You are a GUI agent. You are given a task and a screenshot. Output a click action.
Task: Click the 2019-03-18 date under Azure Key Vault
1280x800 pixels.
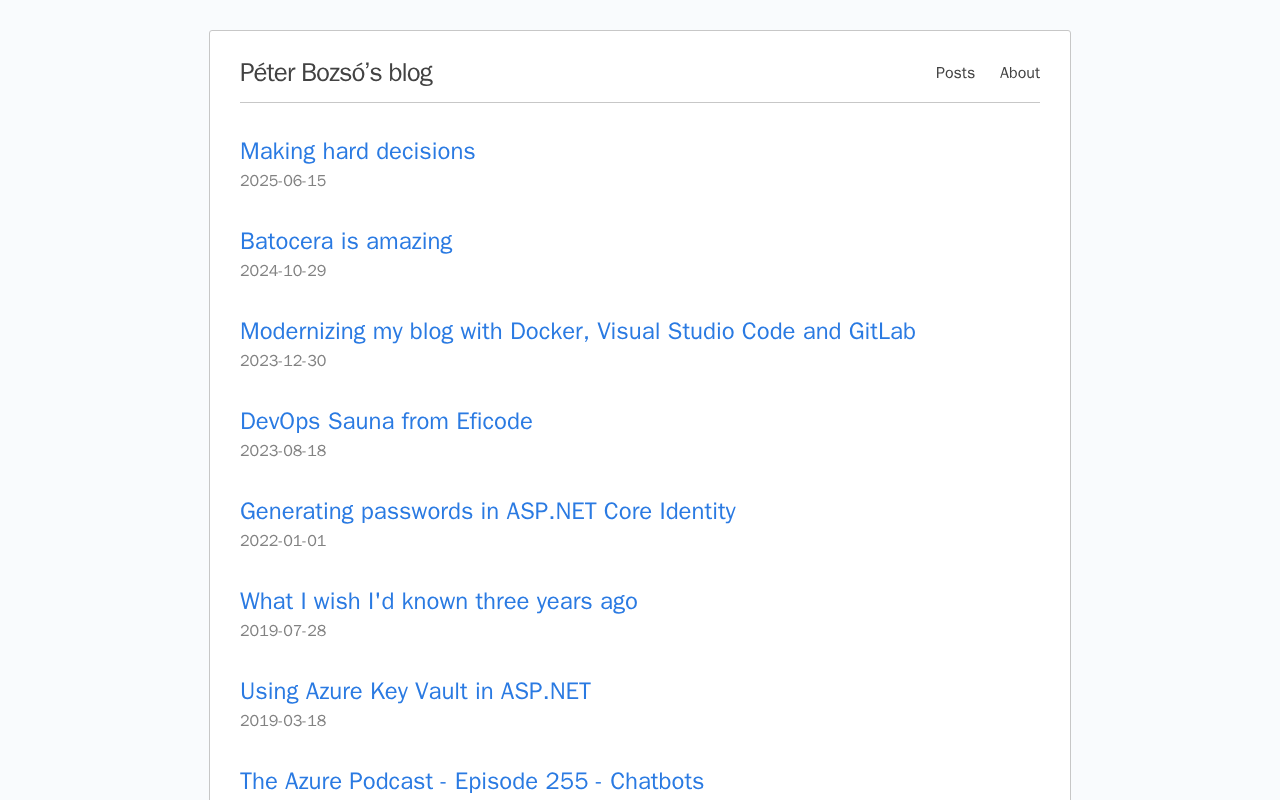point(283,721)
